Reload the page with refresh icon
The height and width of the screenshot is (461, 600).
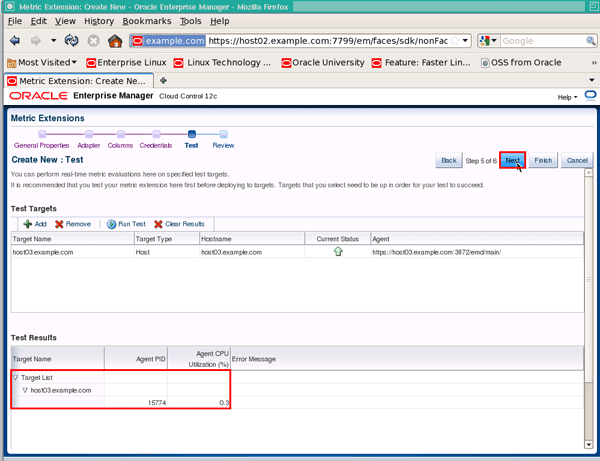pyautogui.click(x=72, y=41)
